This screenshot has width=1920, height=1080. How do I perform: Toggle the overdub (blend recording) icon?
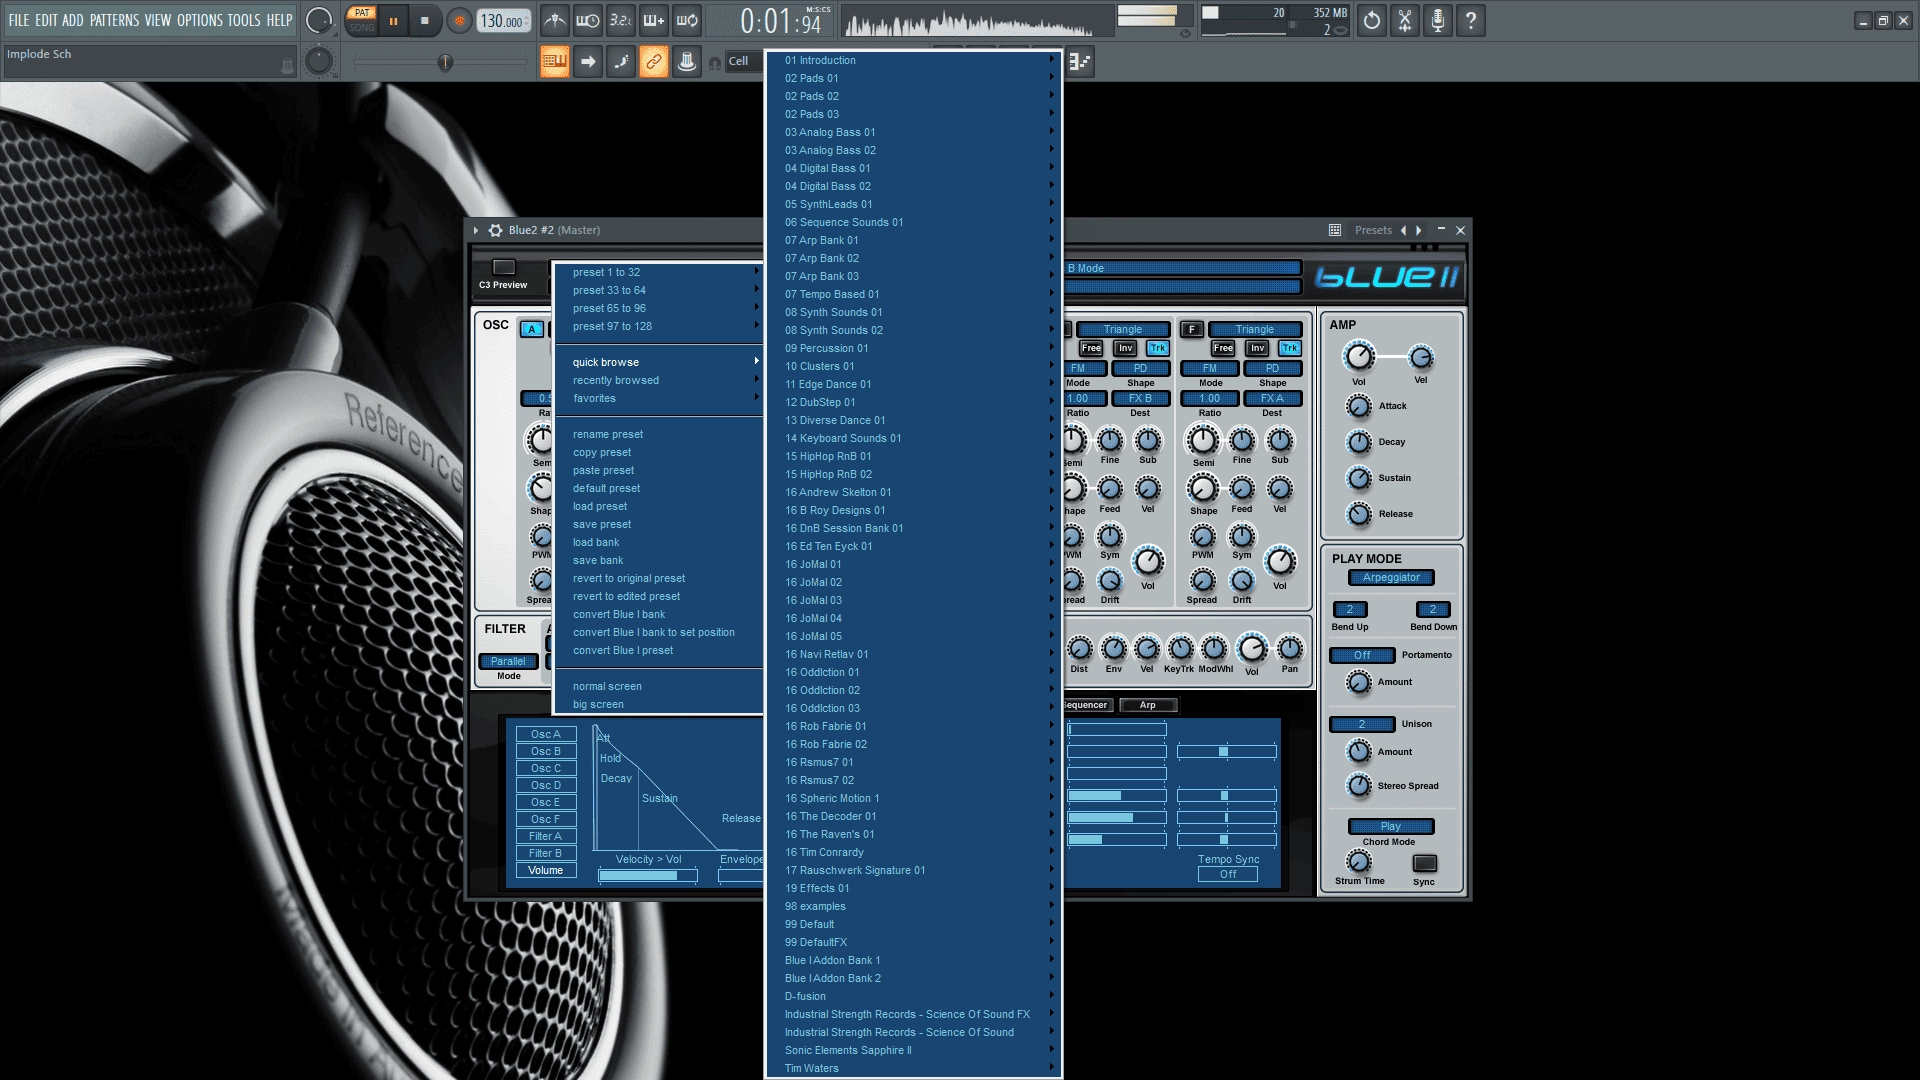[654, 20]
